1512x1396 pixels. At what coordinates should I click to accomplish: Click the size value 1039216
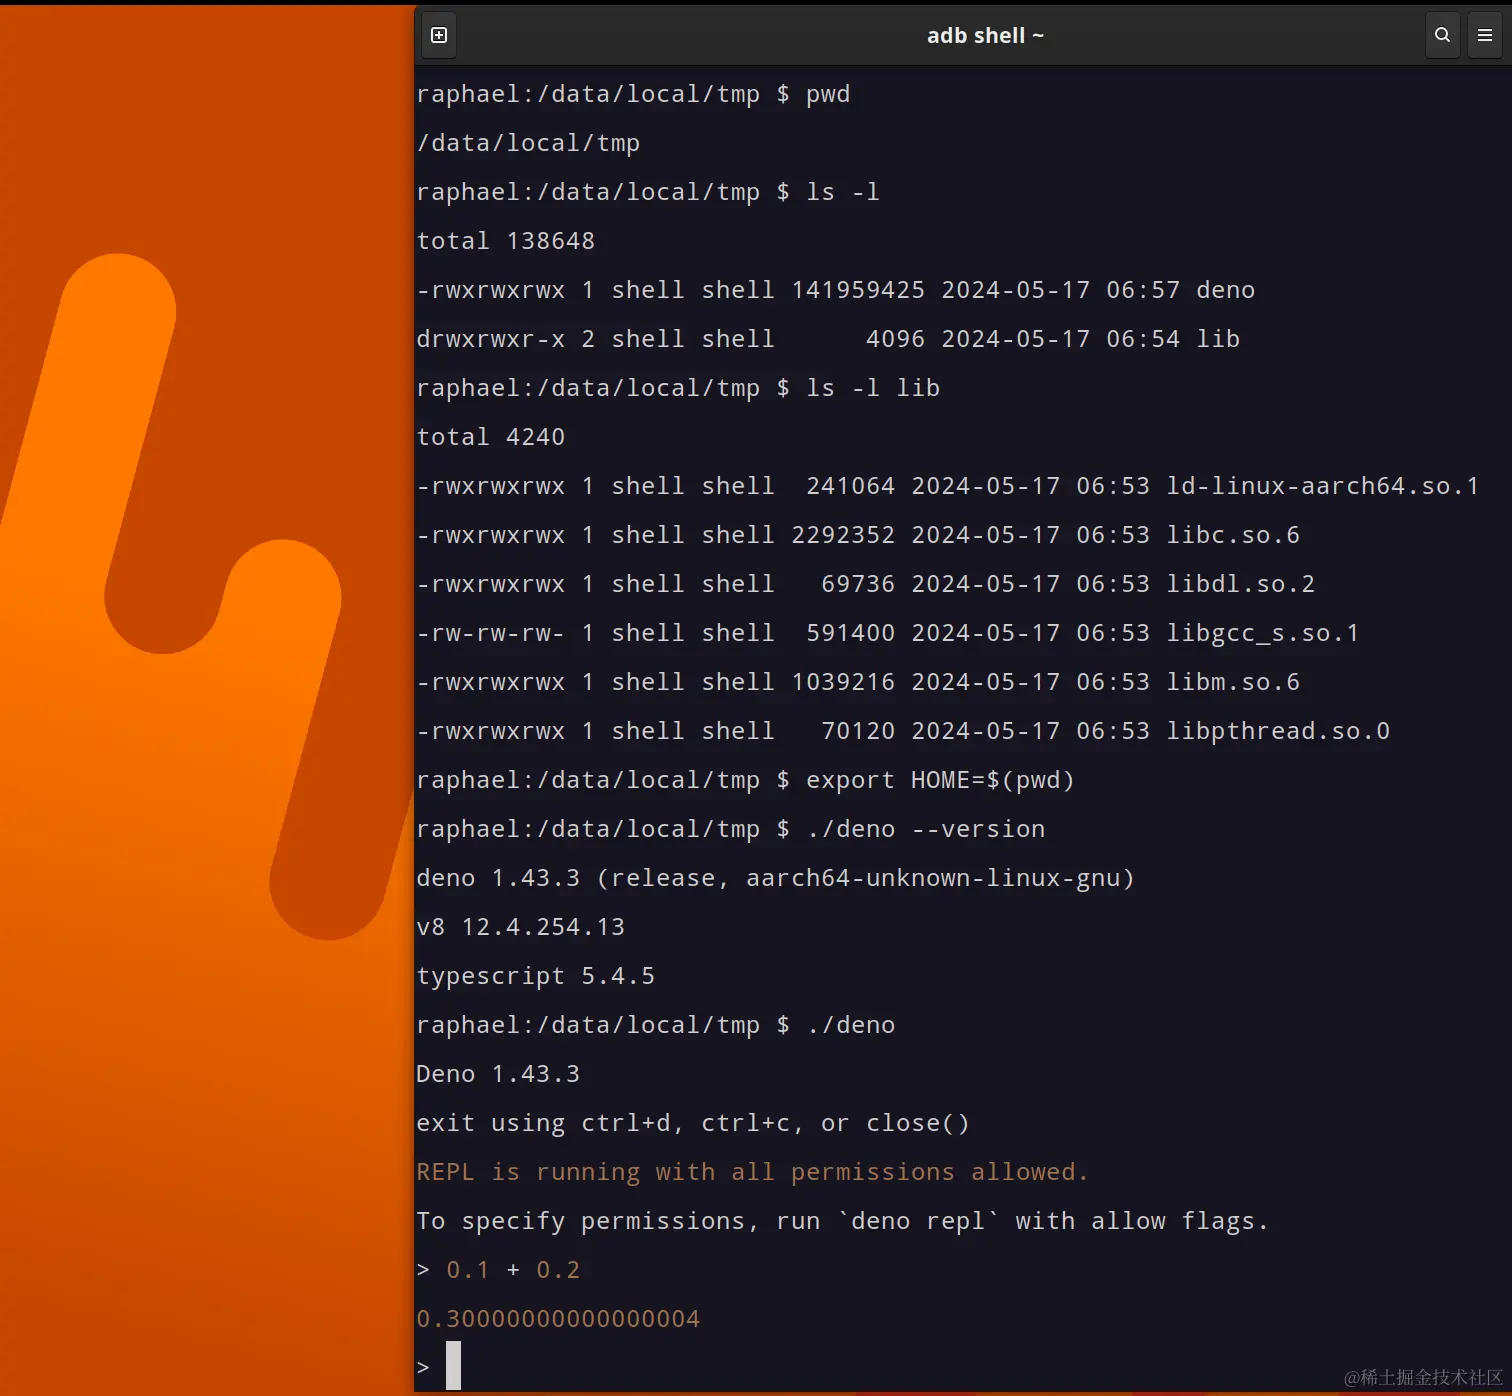tap(843, 682)
